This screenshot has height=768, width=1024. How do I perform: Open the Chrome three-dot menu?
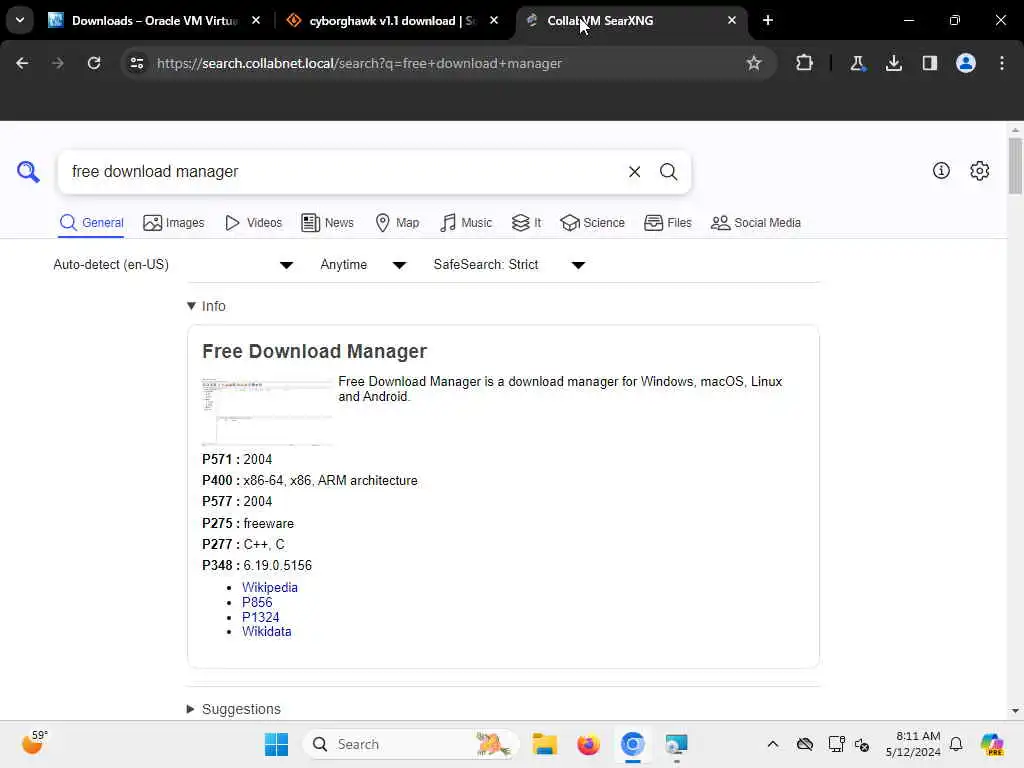click(x=1002, y=63)
